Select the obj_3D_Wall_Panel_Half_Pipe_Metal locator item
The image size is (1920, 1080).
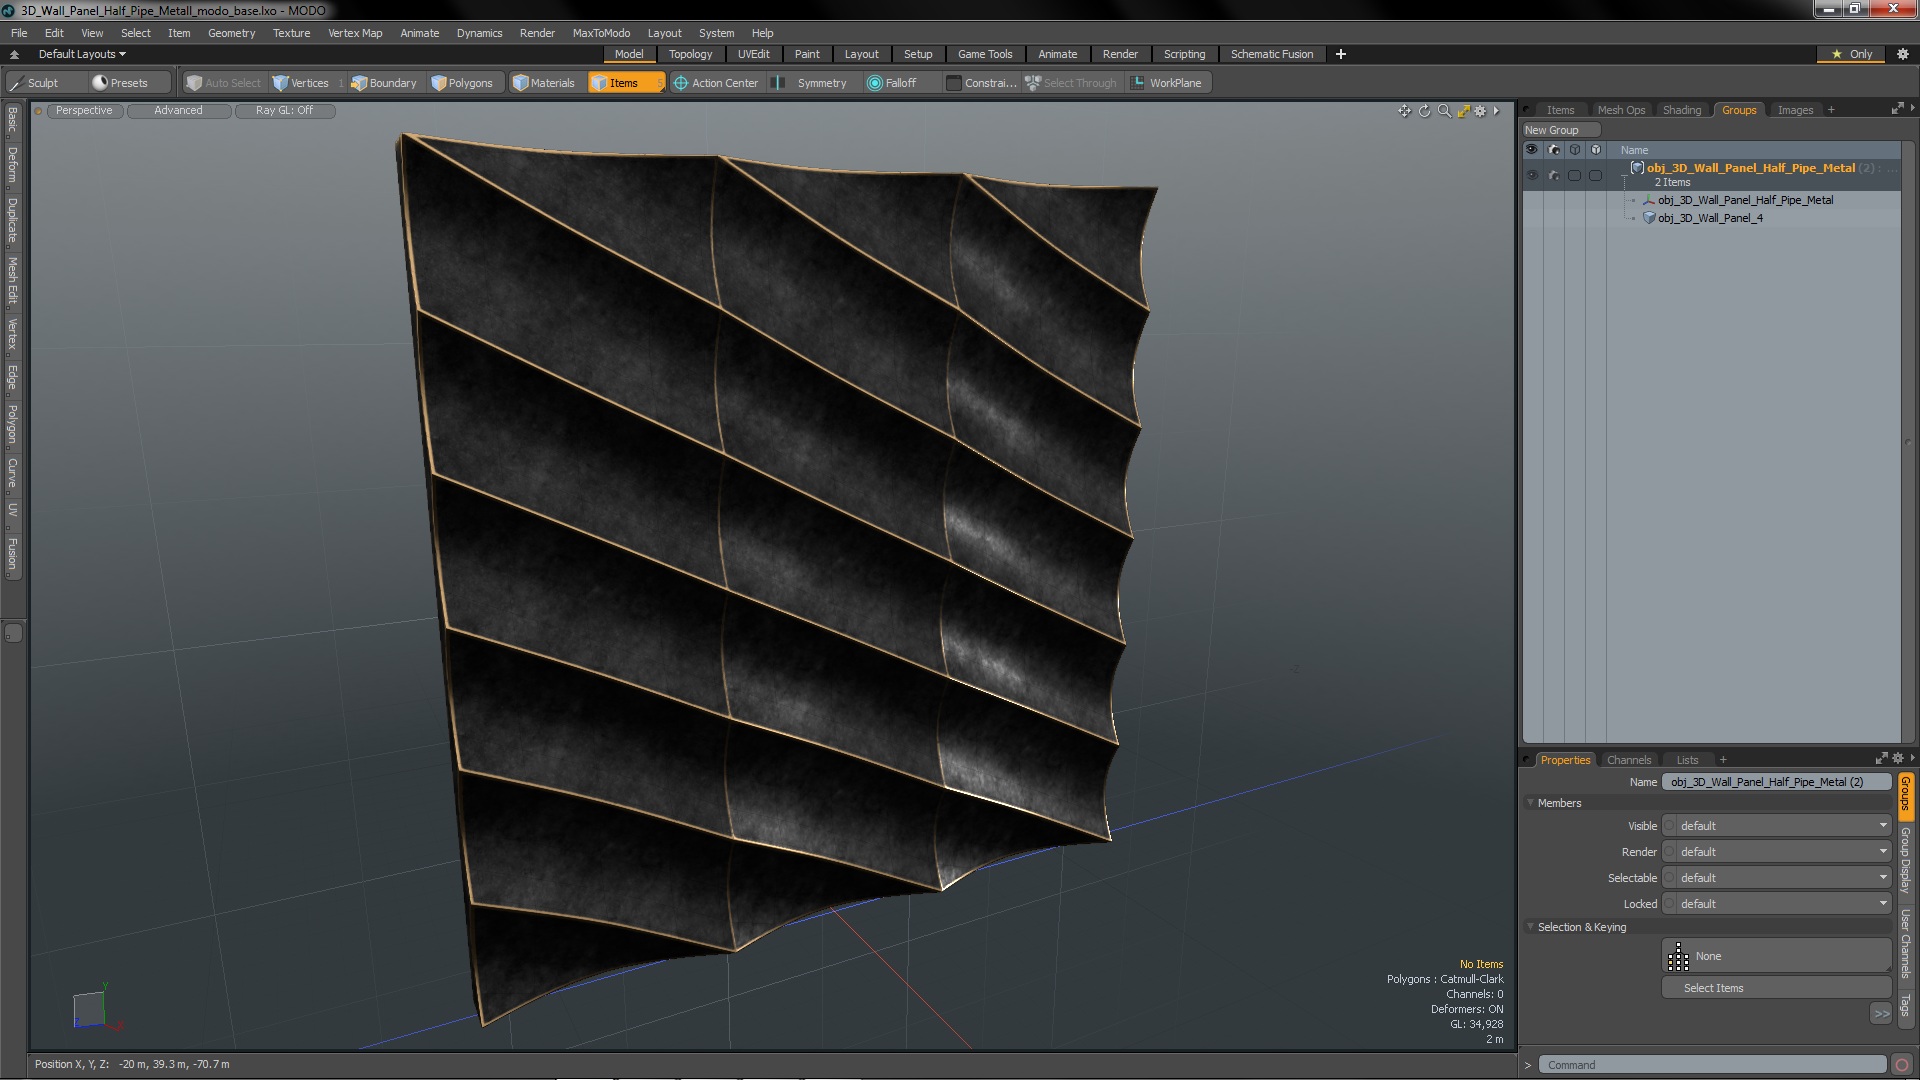[1745, 200]
